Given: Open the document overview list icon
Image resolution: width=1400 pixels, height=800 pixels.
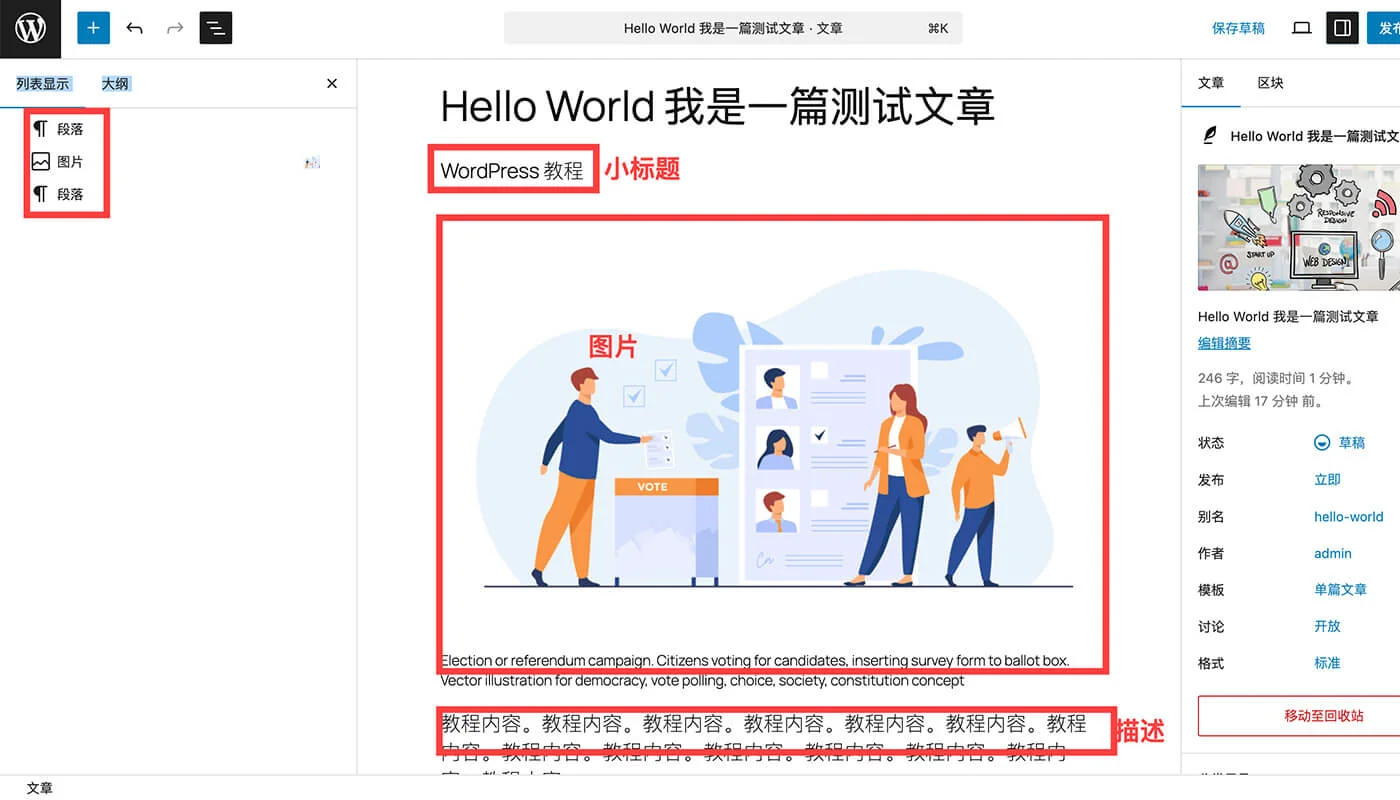Looking at the screenshot, I should click(214, 28).
